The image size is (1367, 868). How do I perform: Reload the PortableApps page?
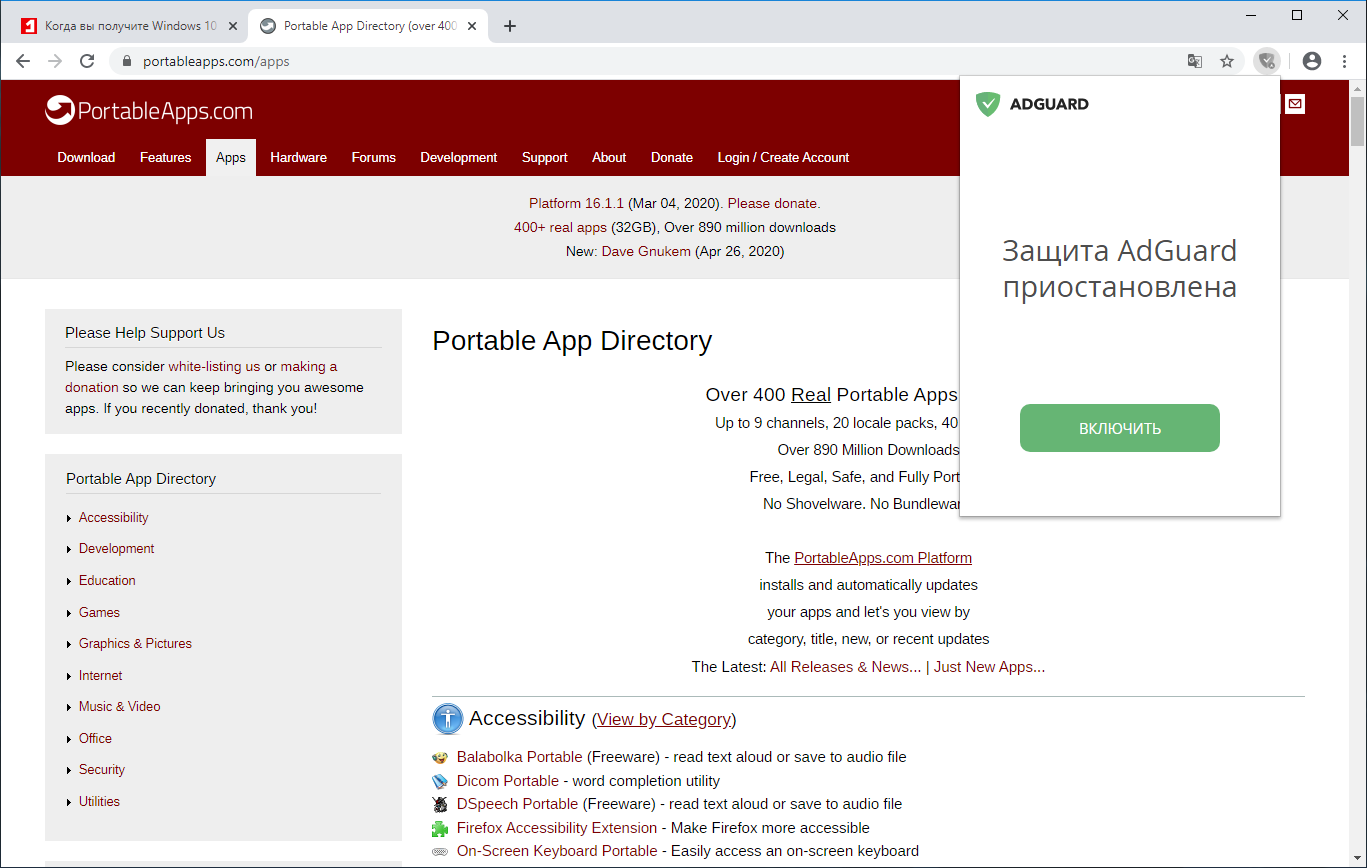tap(87, 61)
